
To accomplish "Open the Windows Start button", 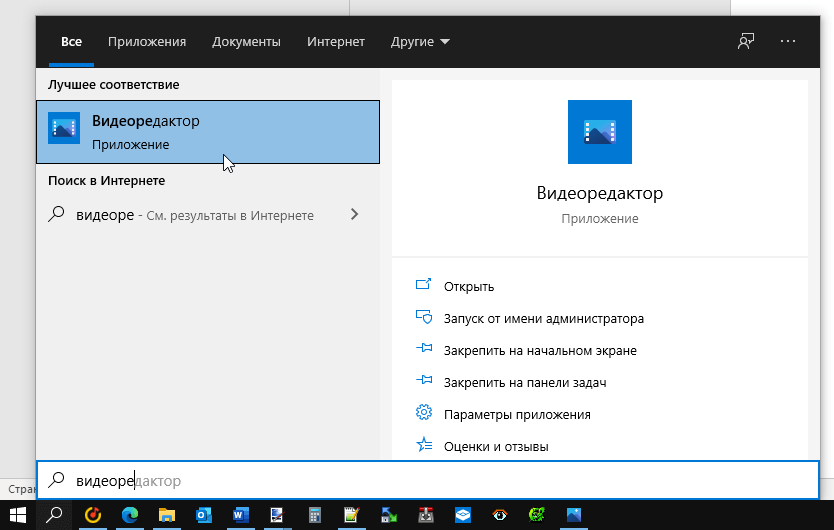I will (18, 515).
